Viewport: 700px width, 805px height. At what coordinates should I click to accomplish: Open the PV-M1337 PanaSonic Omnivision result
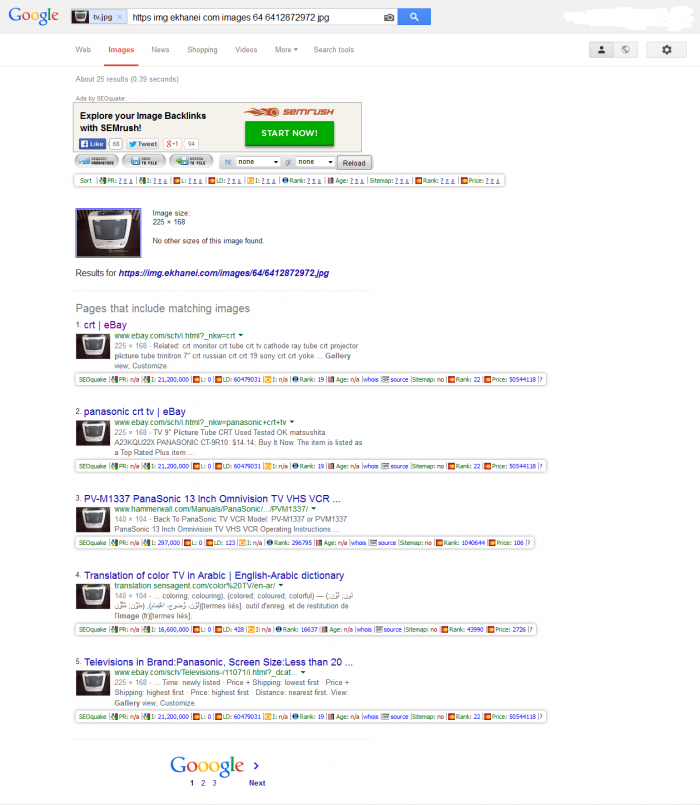tap(212, 499)
